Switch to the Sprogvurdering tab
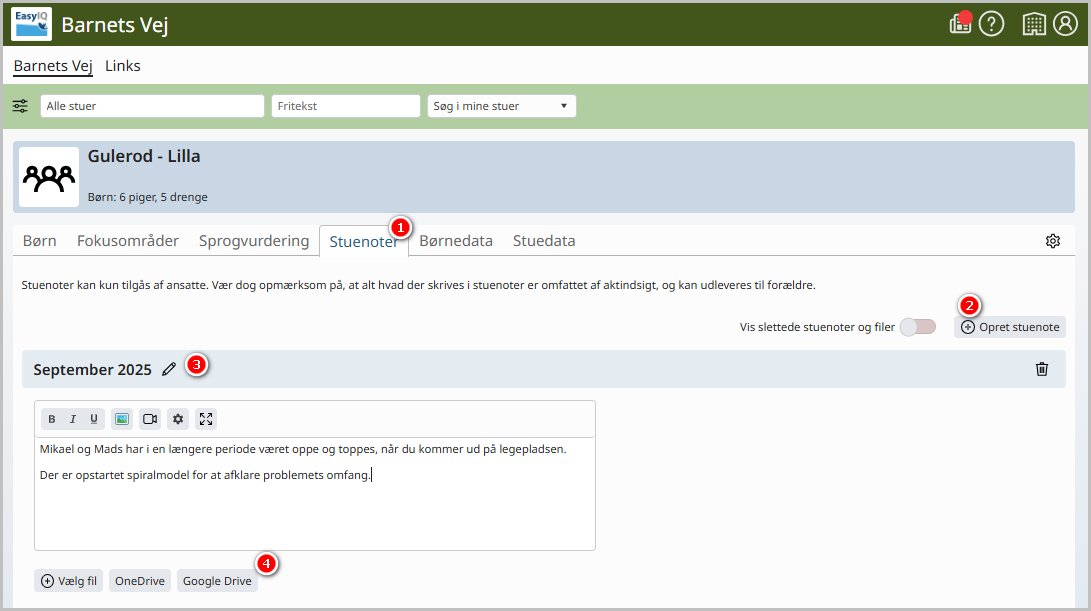Viewport: 1091px width, 611px height. (x=254, y=241)
